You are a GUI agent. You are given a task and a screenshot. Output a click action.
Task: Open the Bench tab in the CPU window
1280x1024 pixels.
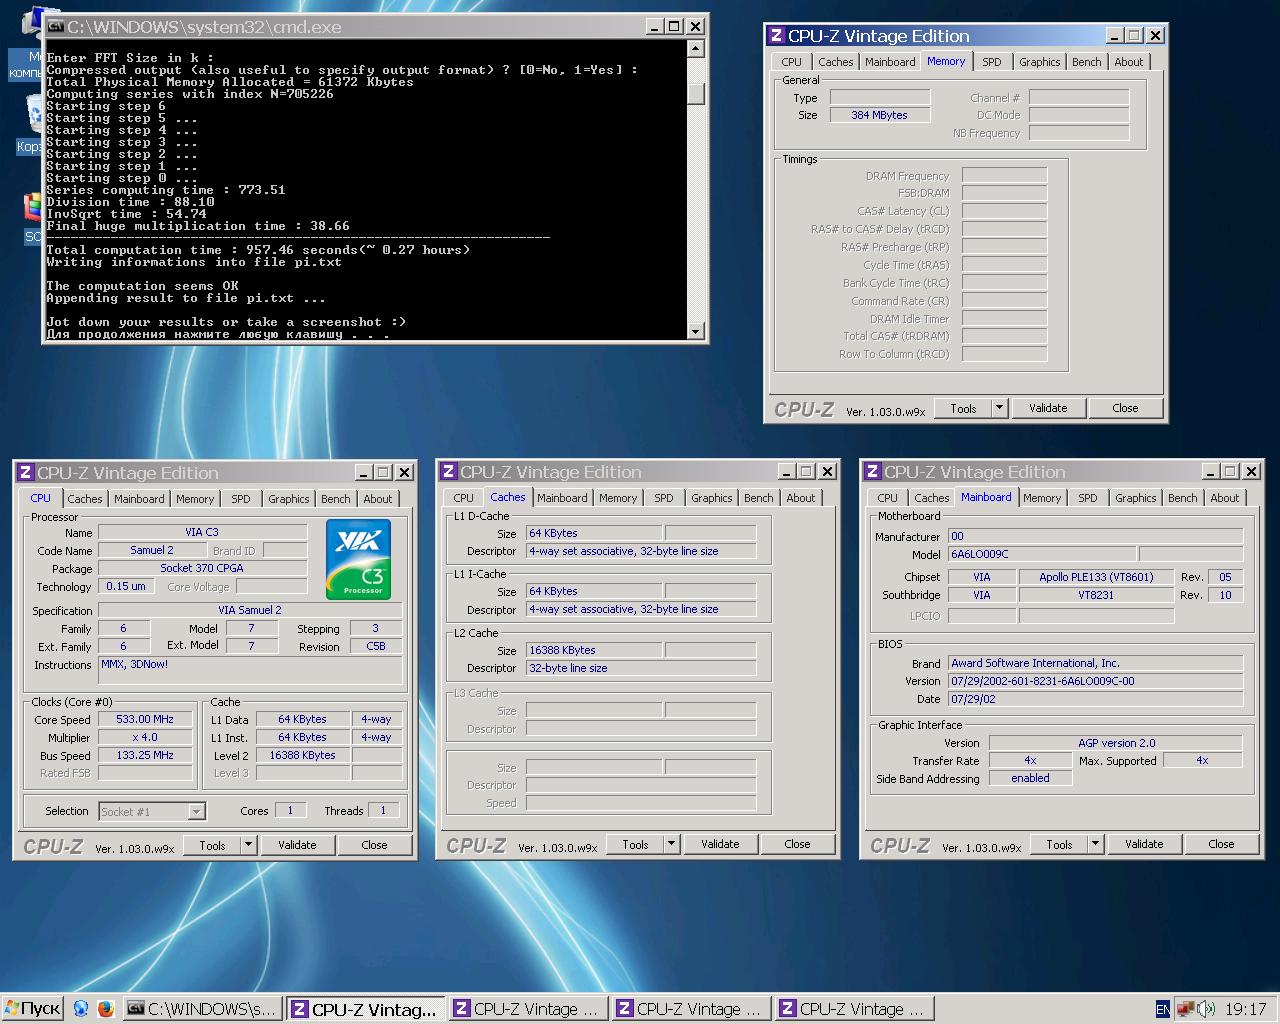[x=336, y=499]
